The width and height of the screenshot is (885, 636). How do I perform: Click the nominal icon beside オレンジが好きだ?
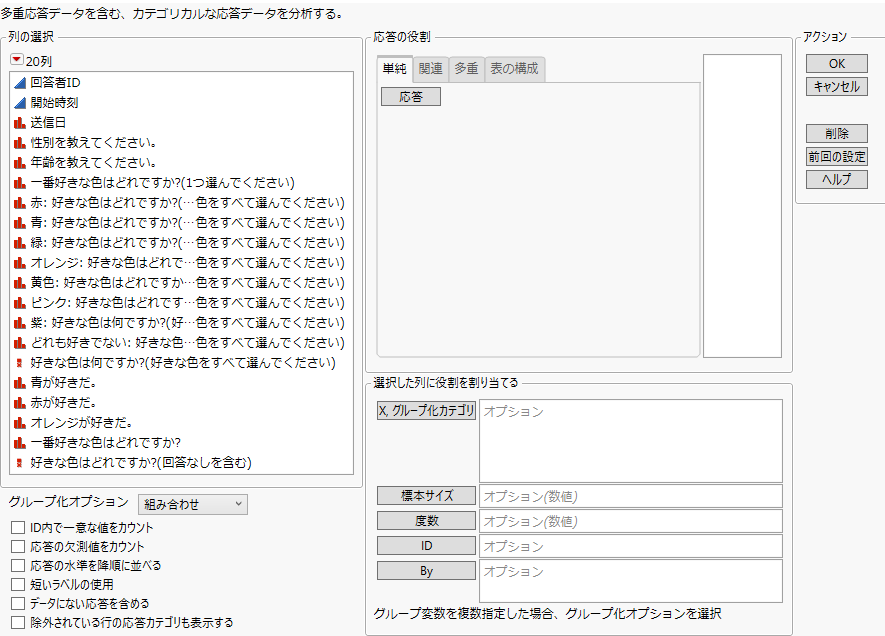pyautogui.click(x=18, y=422)
